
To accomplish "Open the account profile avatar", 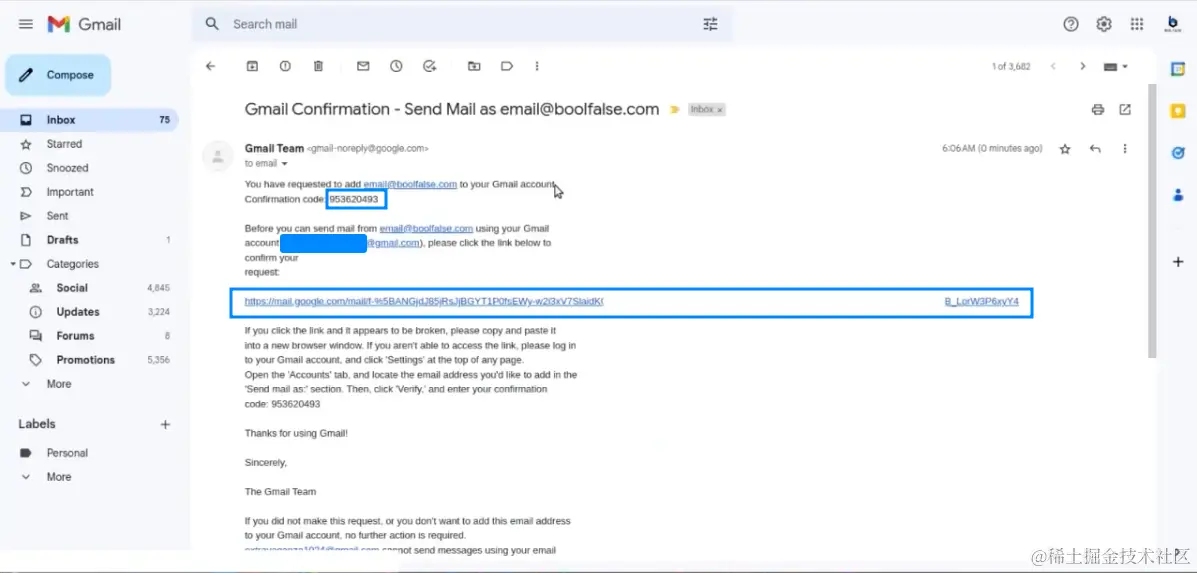I will (x=1172, y=24).
